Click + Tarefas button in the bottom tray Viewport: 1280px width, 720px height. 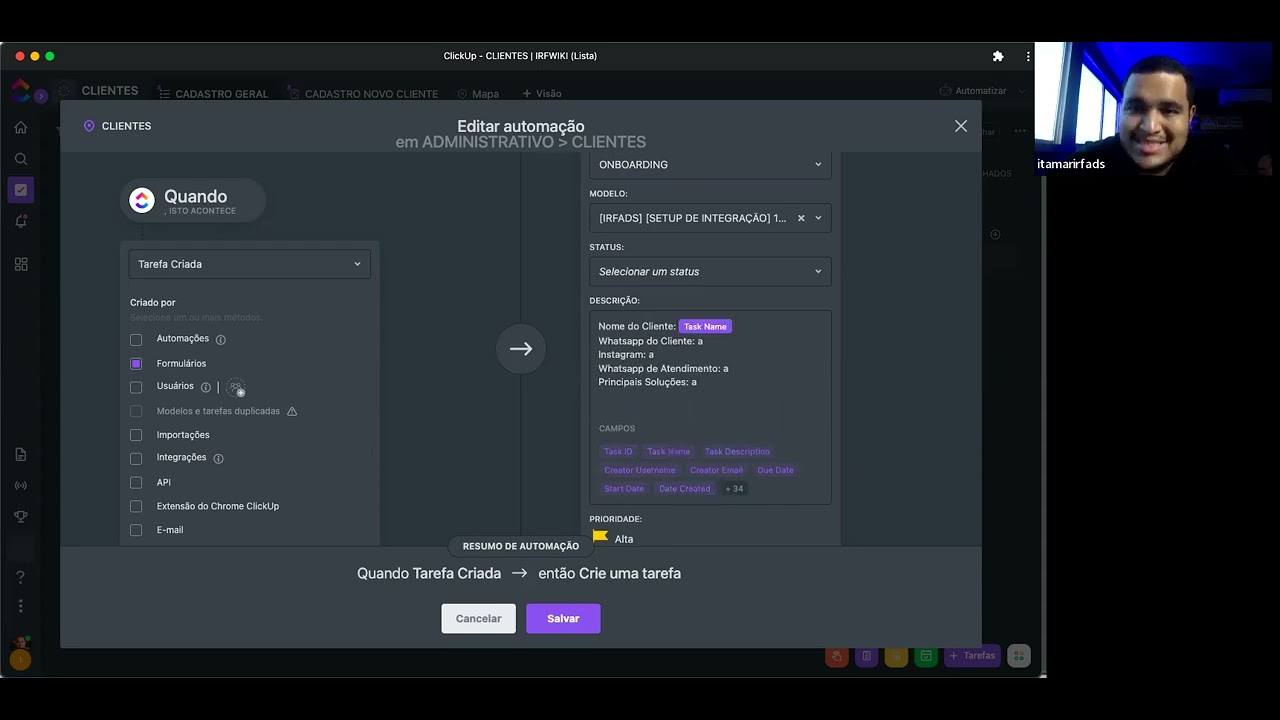pyautogui.click(x=972, y=656)
